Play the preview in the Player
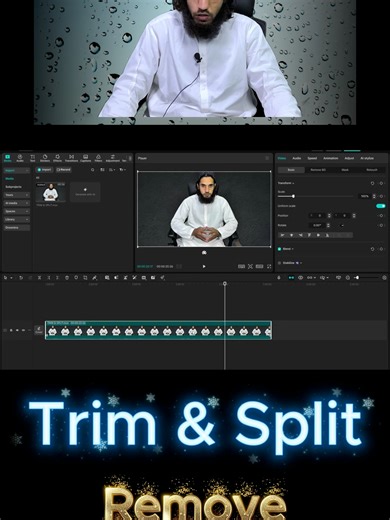 (x=204, y=266)
